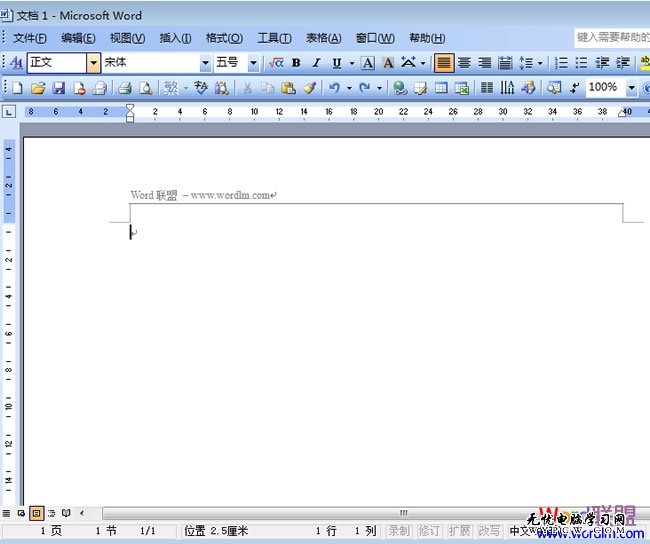Right-align the paragraph
Image resolution: width=650 pixels, height=544 pixels.
point(485,63)
